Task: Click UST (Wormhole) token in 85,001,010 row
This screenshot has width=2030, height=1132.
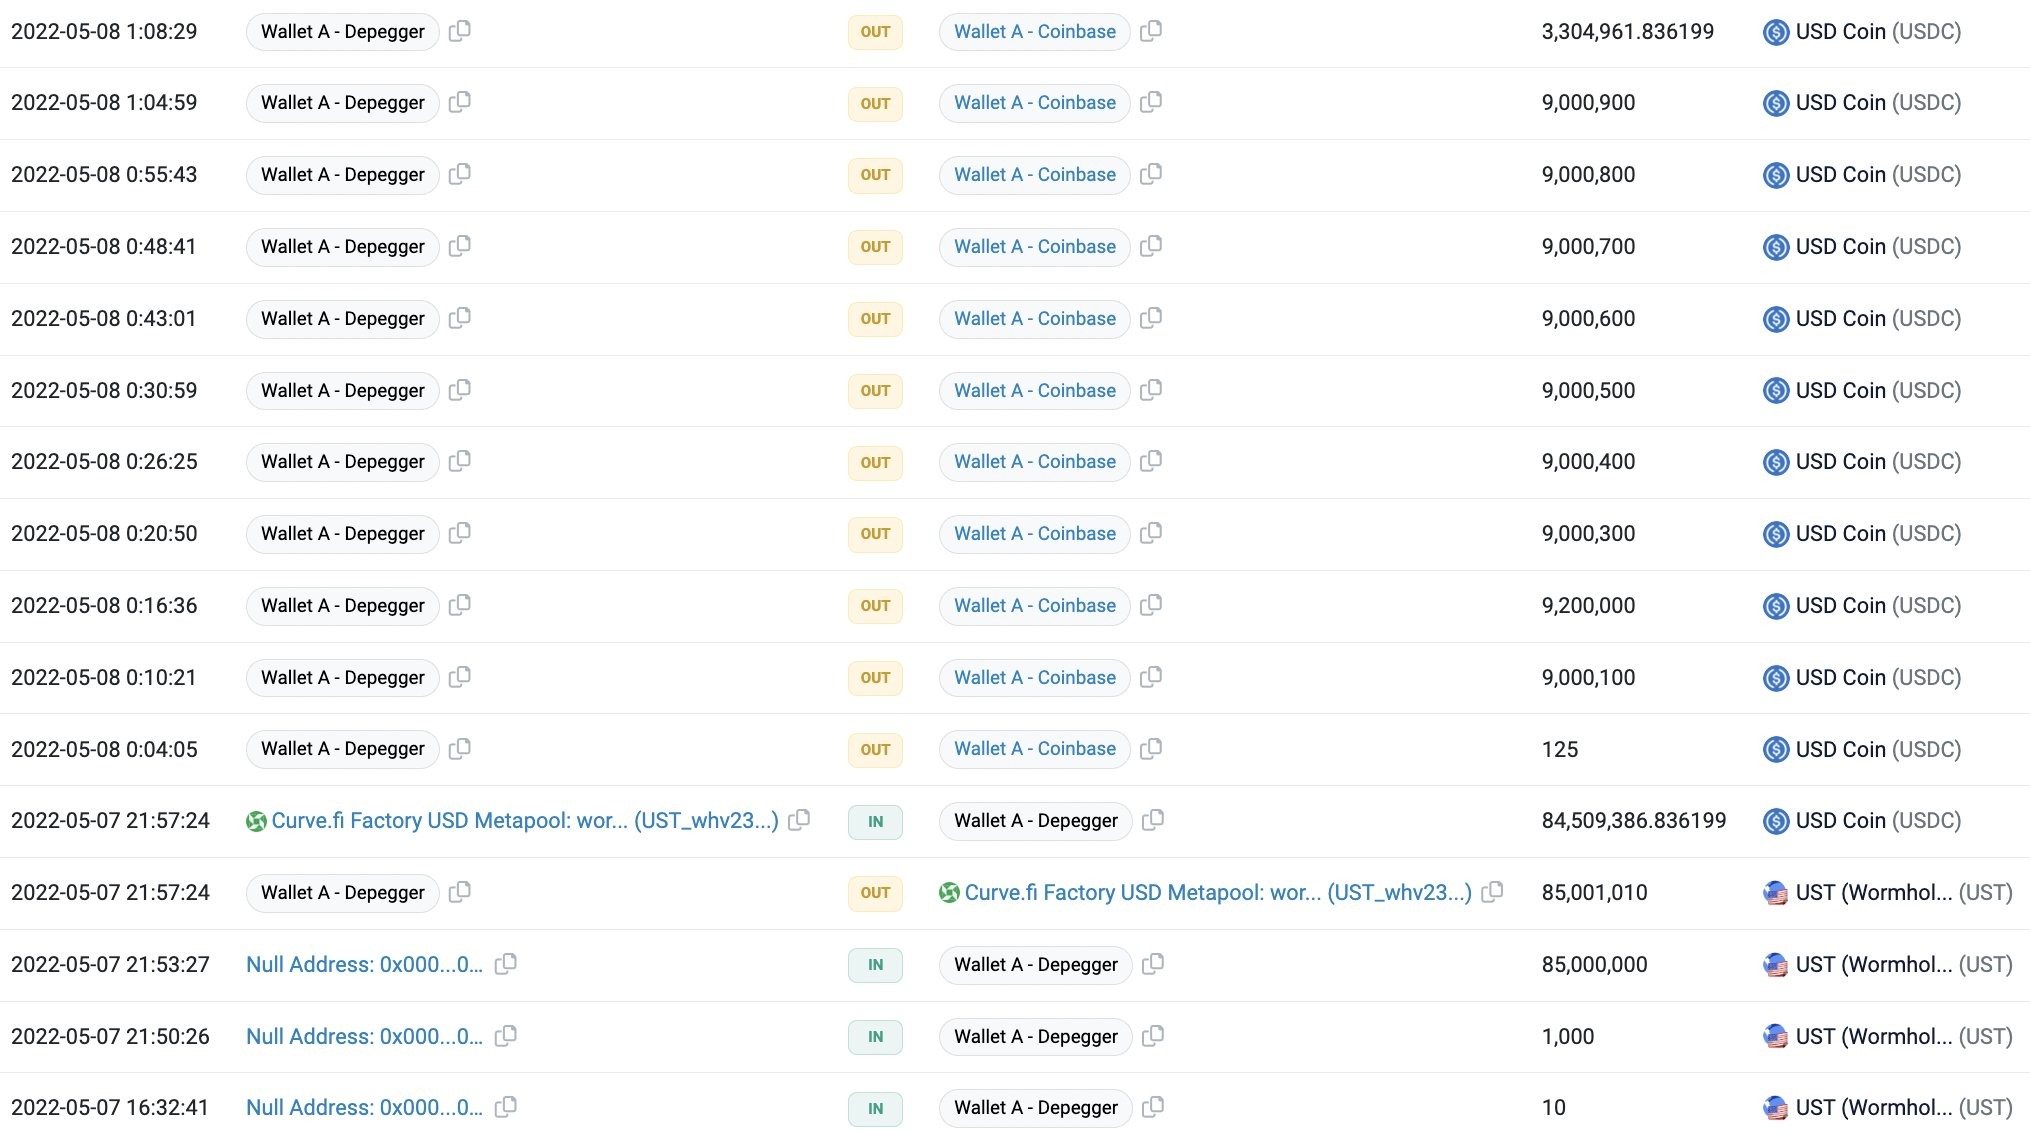Action: point(1887,892)
